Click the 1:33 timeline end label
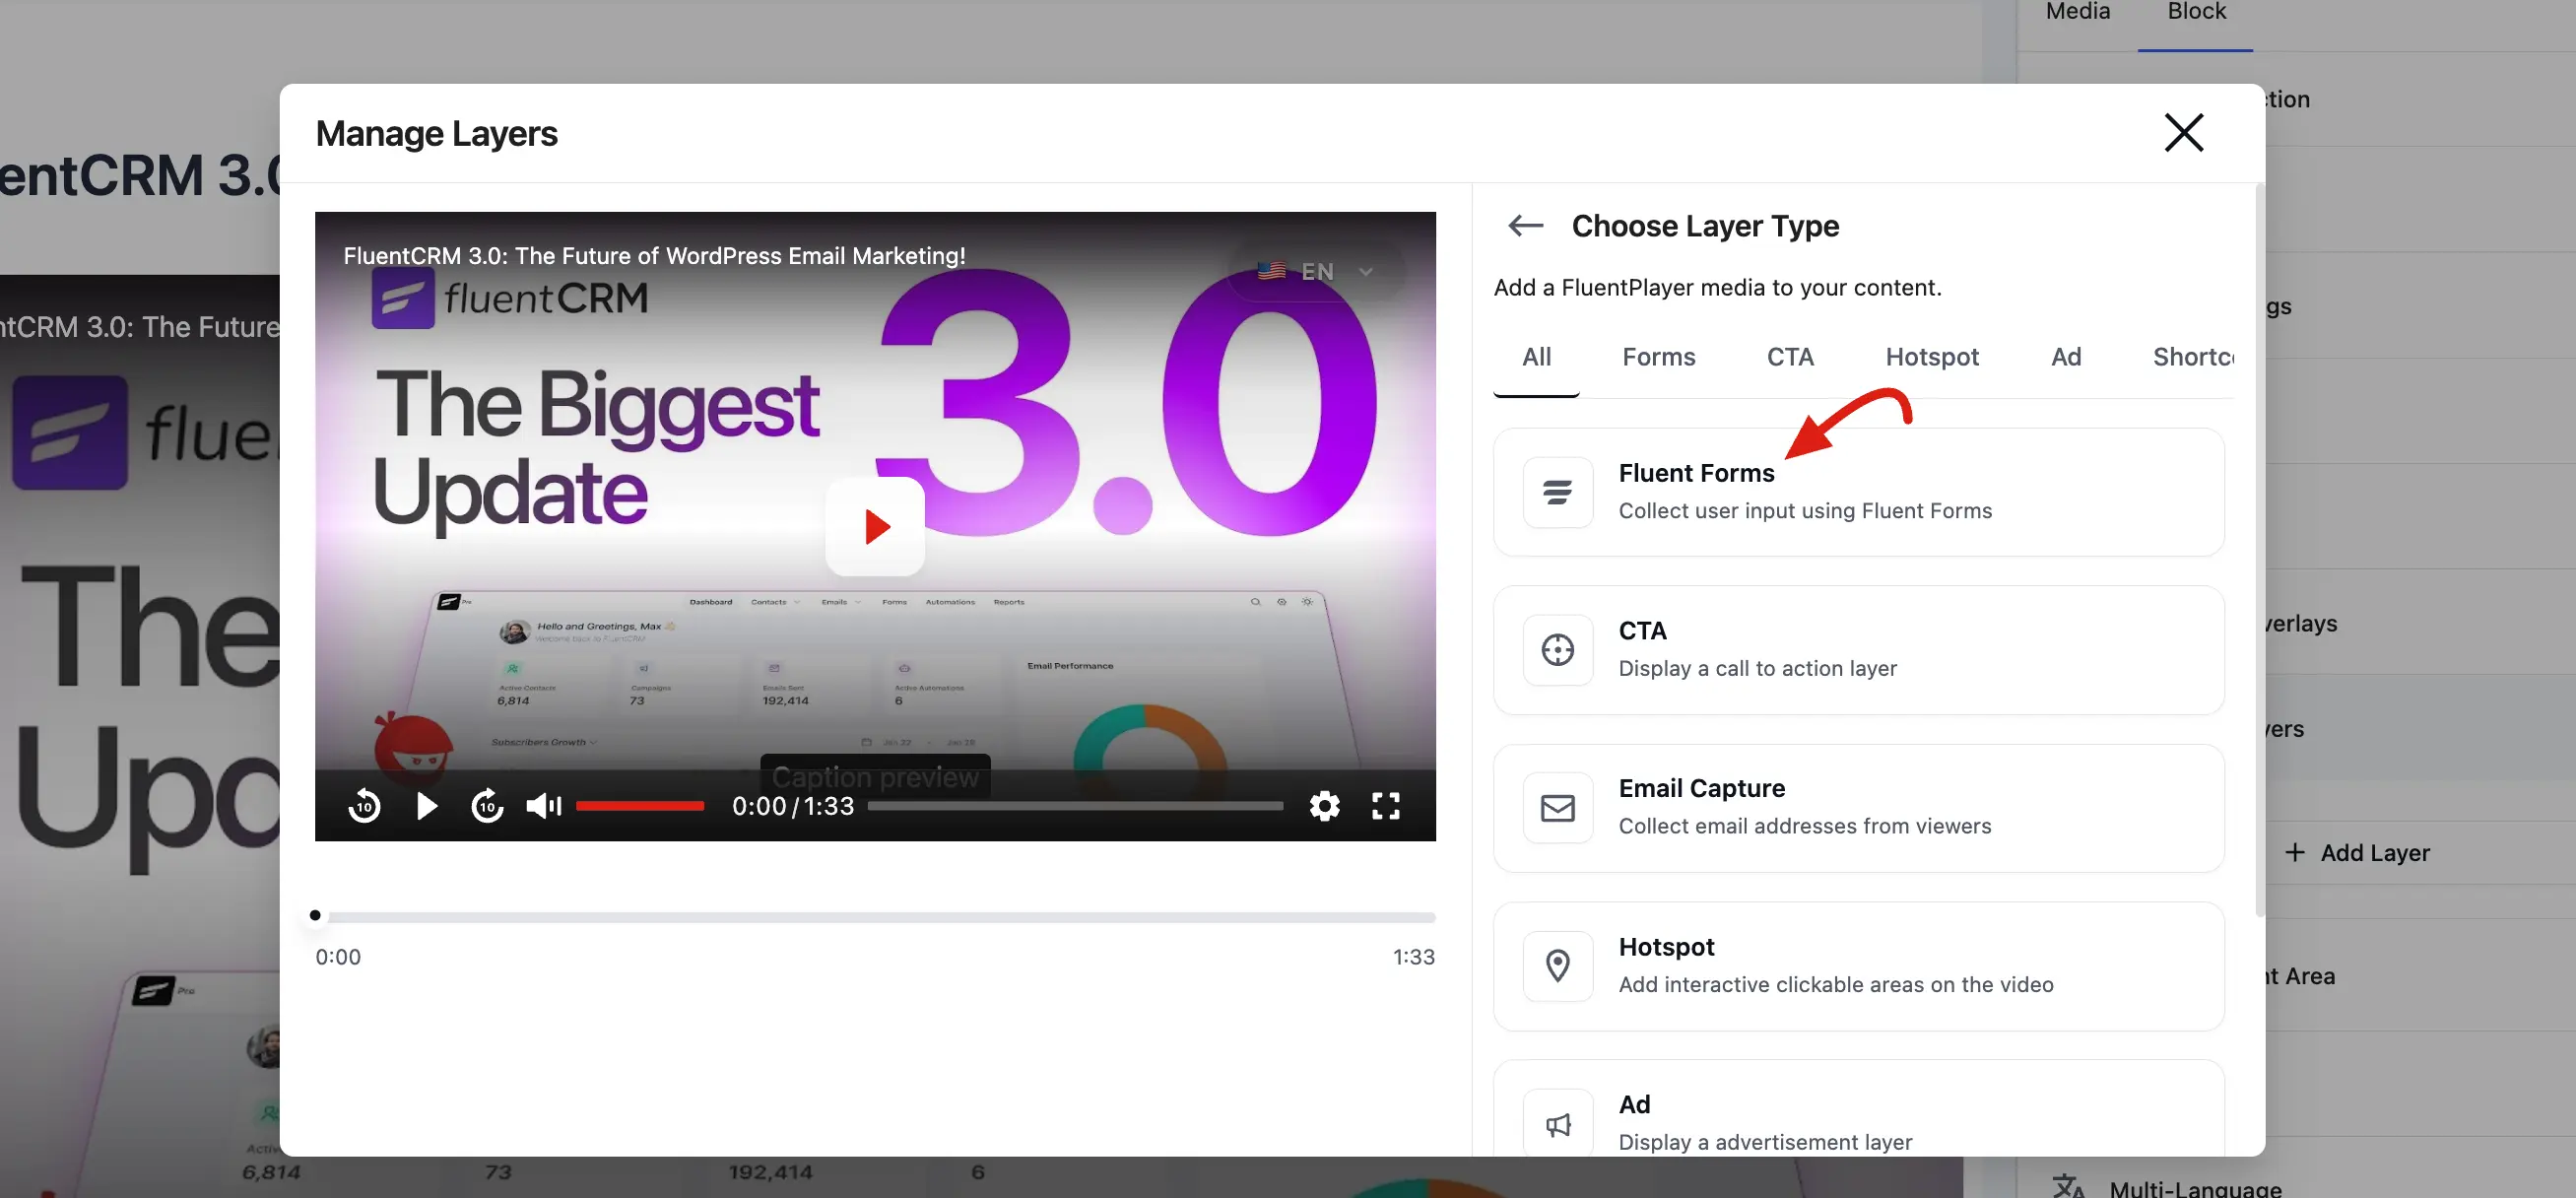The image size is (2576, 1198). 1413,957
